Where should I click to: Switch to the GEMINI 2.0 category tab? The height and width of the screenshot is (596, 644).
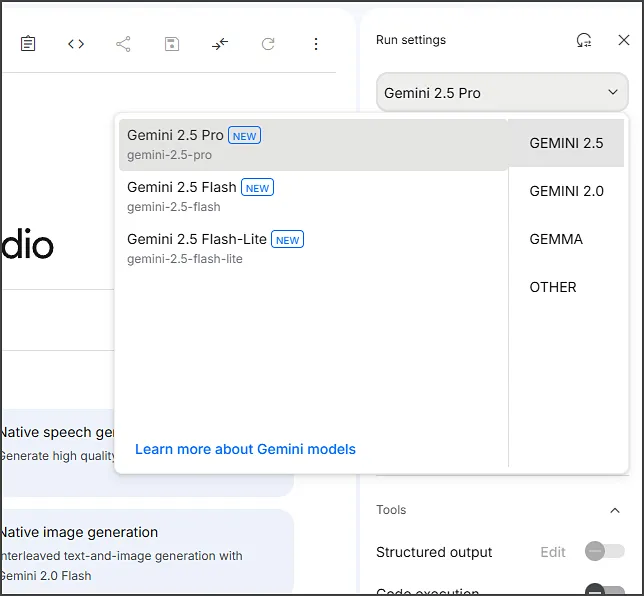566,191
